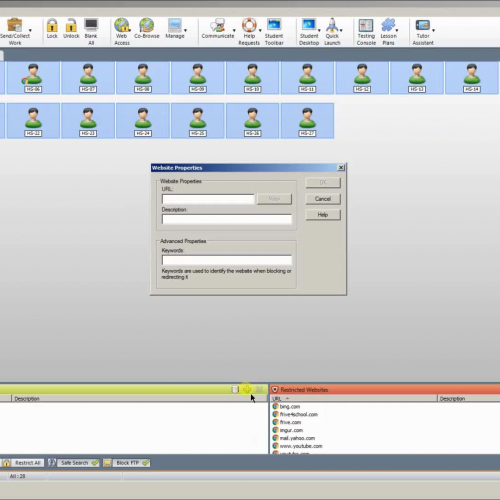
Task: Open the Tutor Assistant tool
Action: [423, 32]
